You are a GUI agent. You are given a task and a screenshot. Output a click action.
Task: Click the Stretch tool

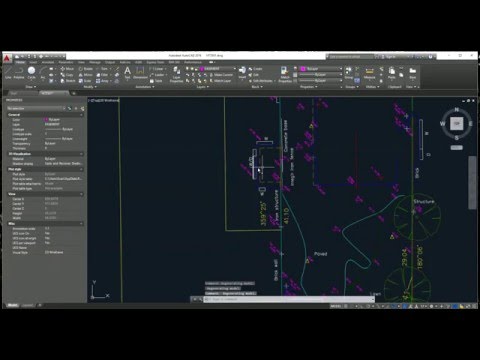point(68,81)
